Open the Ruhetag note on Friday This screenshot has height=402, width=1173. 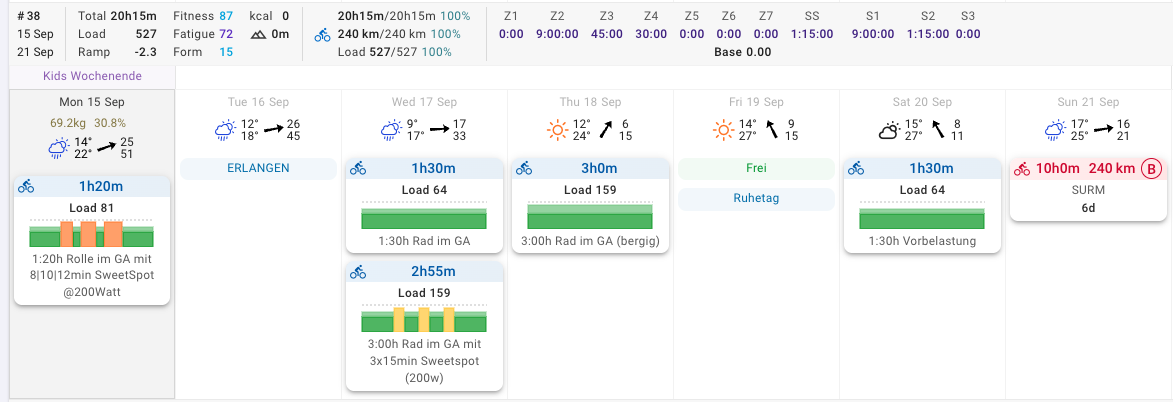tap(756, 199)
